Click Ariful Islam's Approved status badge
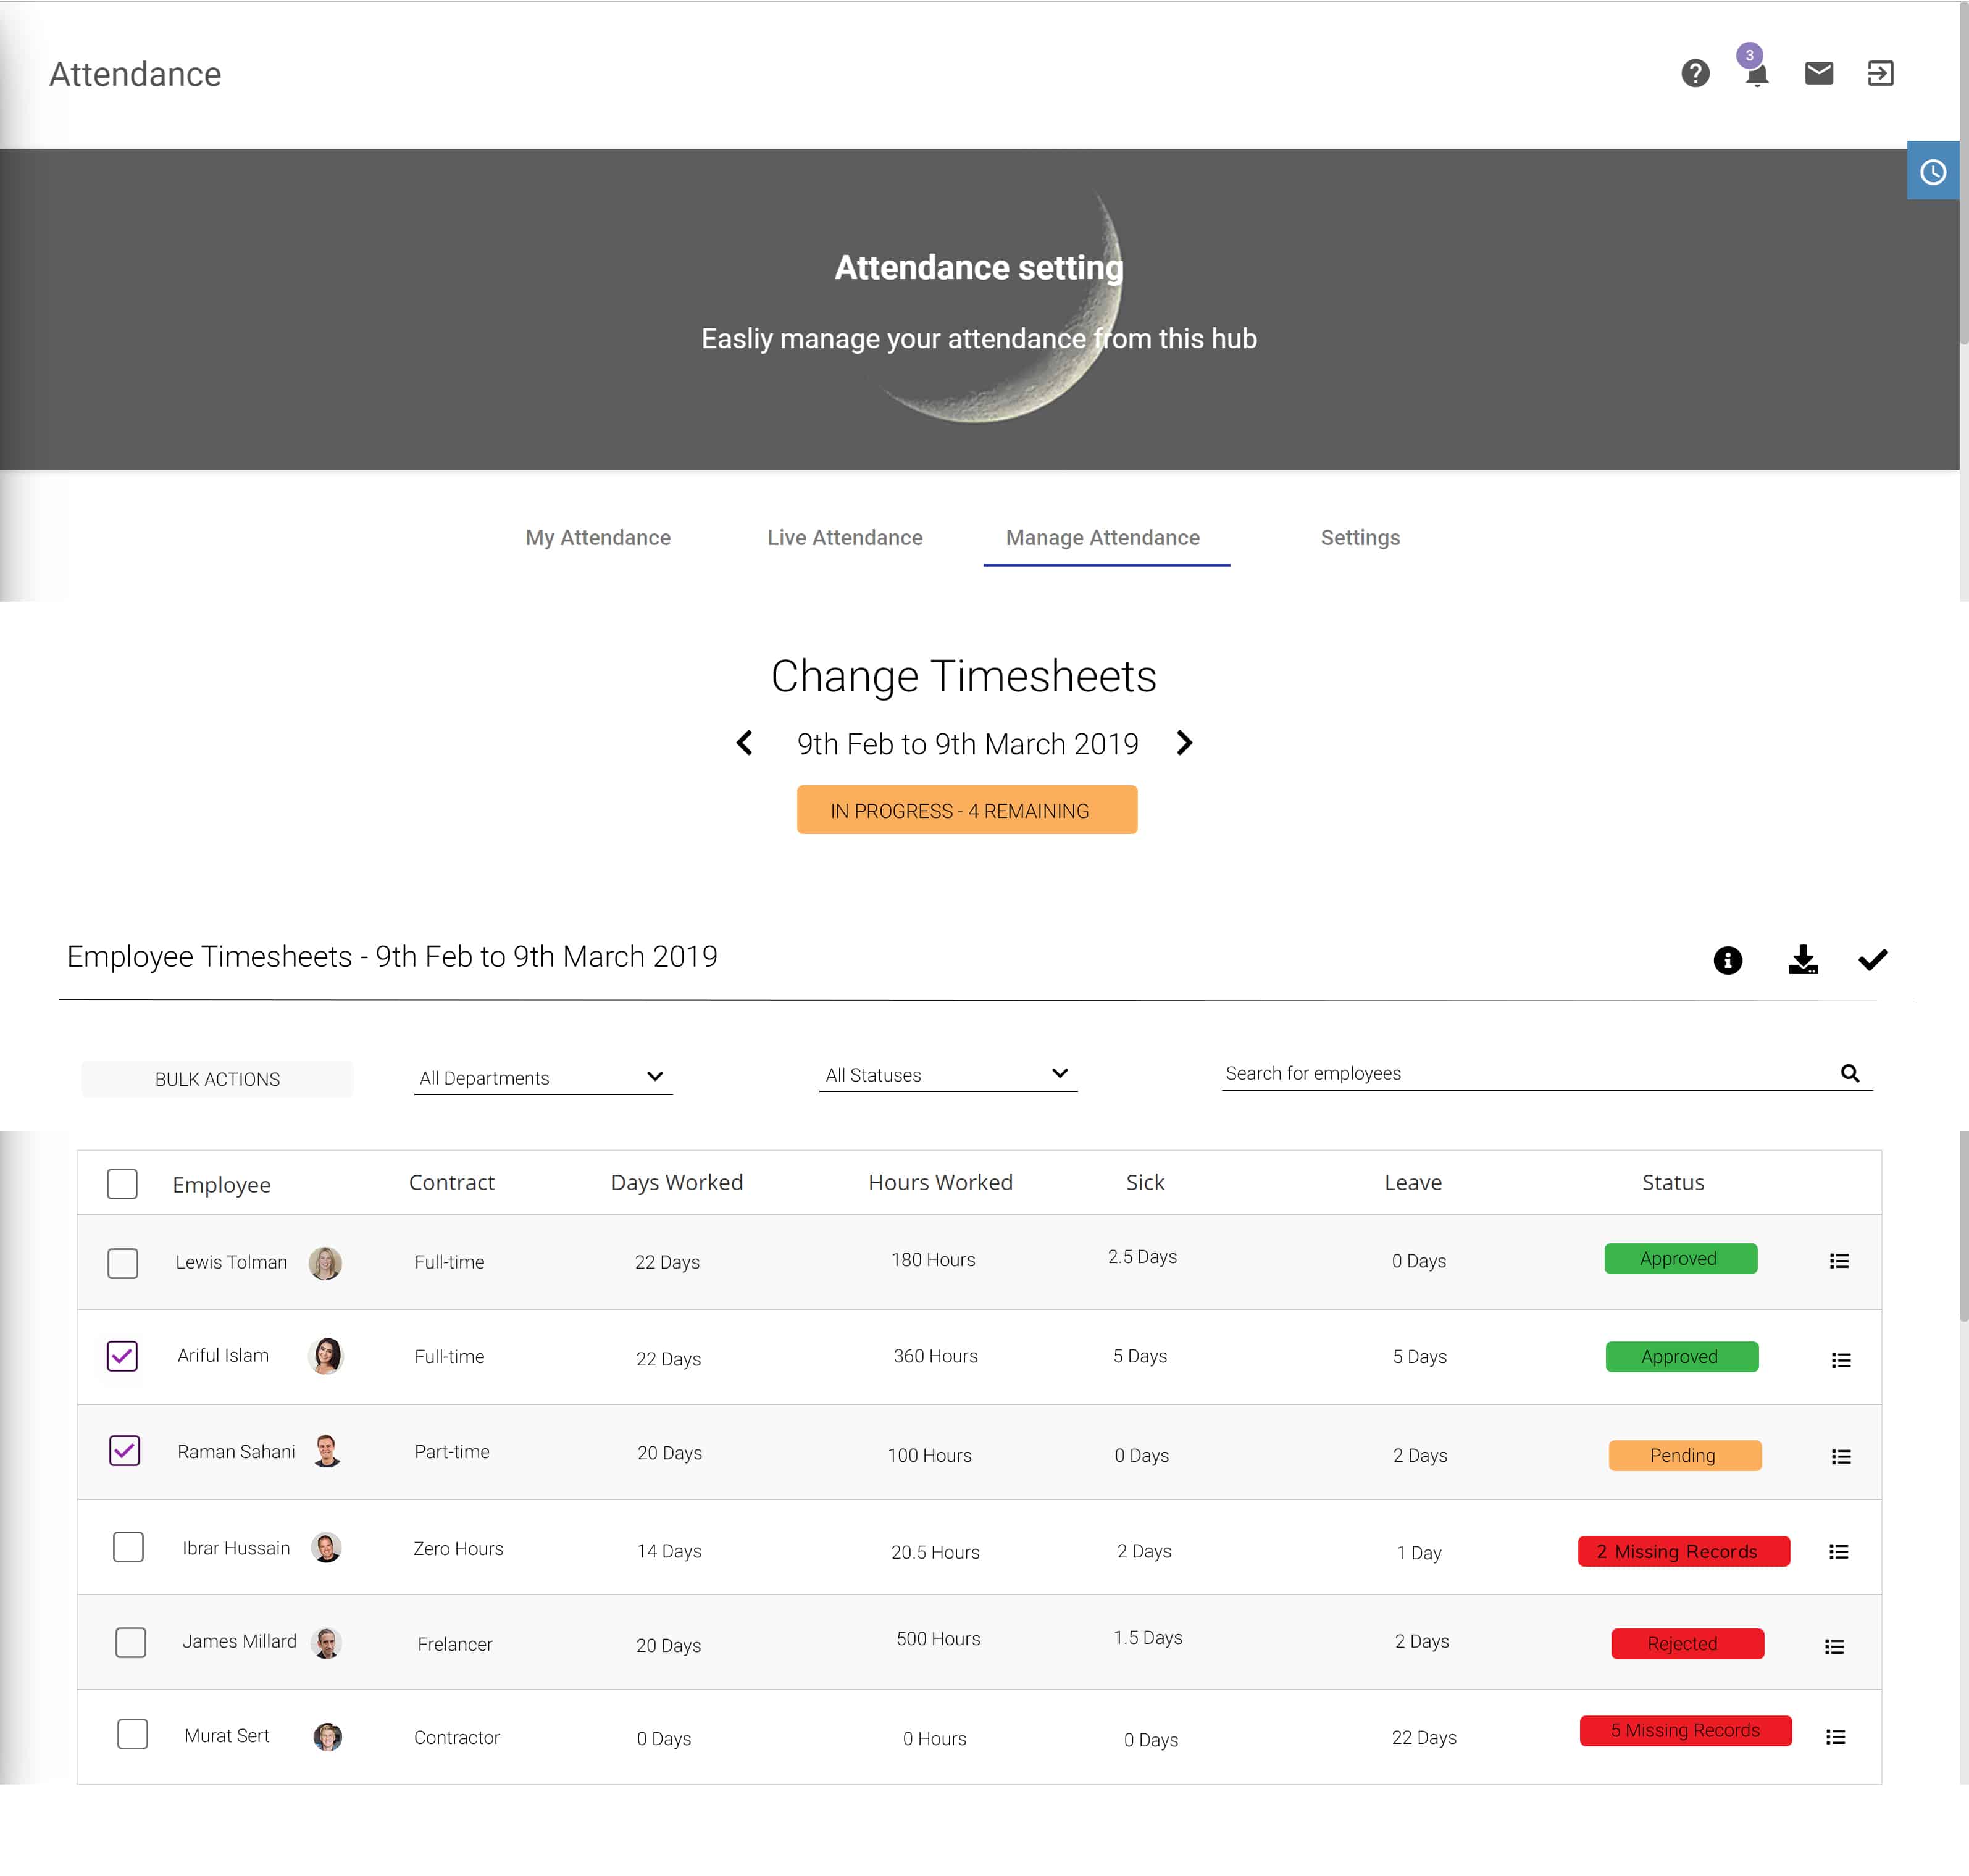The width and height of the screenshot is (1969, 1876). click(1681, 1357)
